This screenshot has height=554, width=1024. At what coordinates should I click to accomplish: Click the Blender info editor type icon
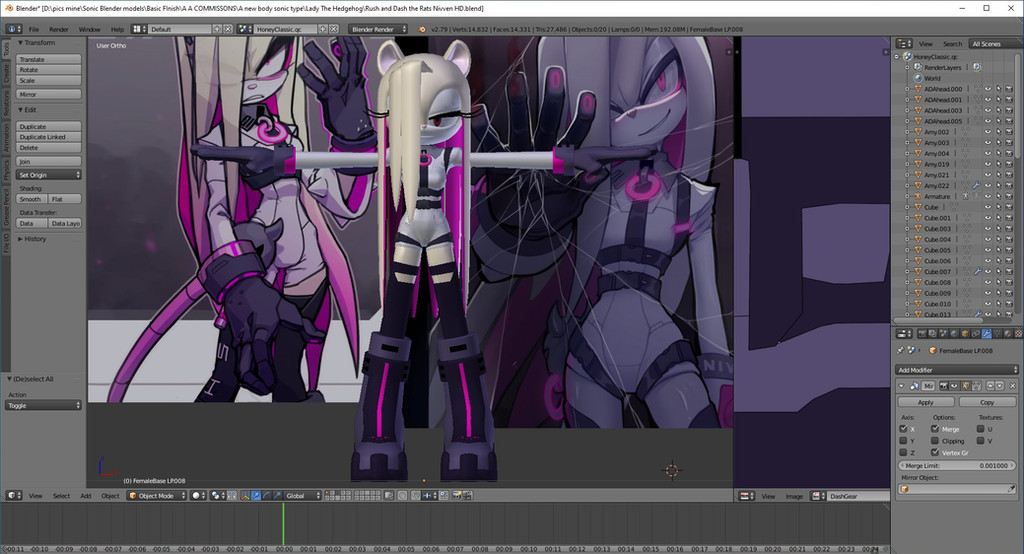[14, 29]
